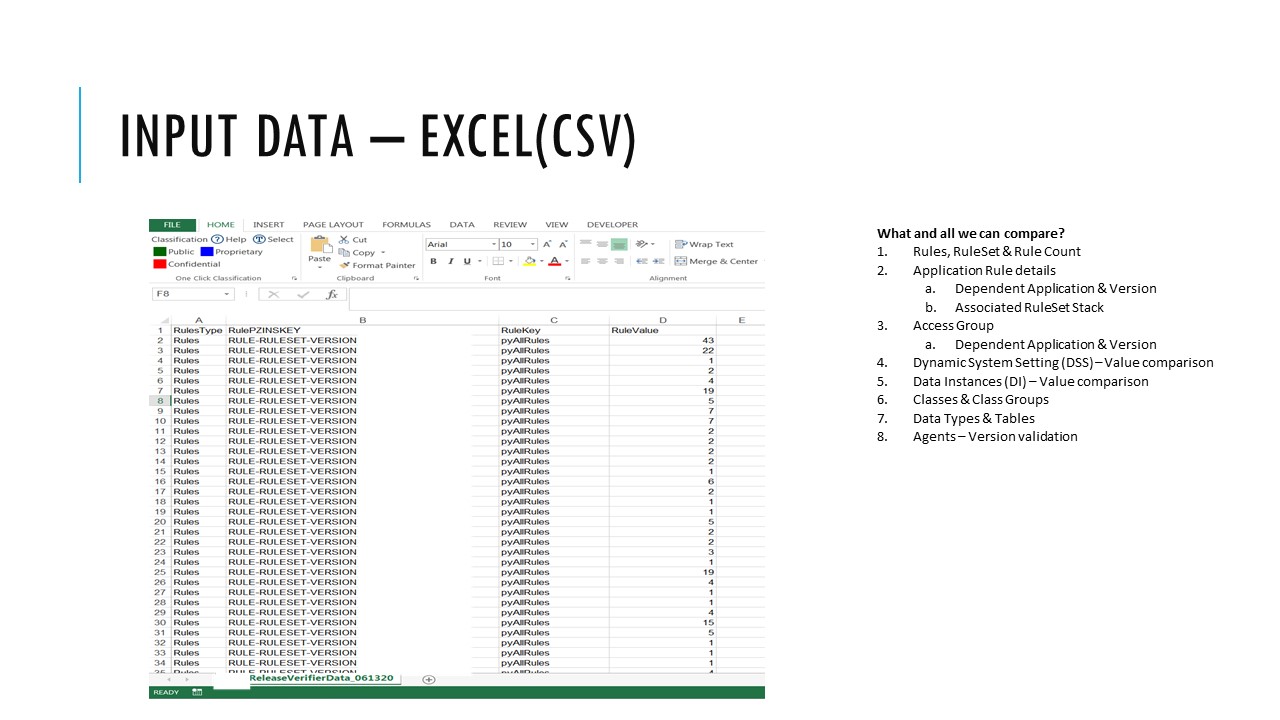Image resolution: width=1280 pixels, height=720 pixels.
Task: Open the font size 10 dropdown
Action: [533, 244]
